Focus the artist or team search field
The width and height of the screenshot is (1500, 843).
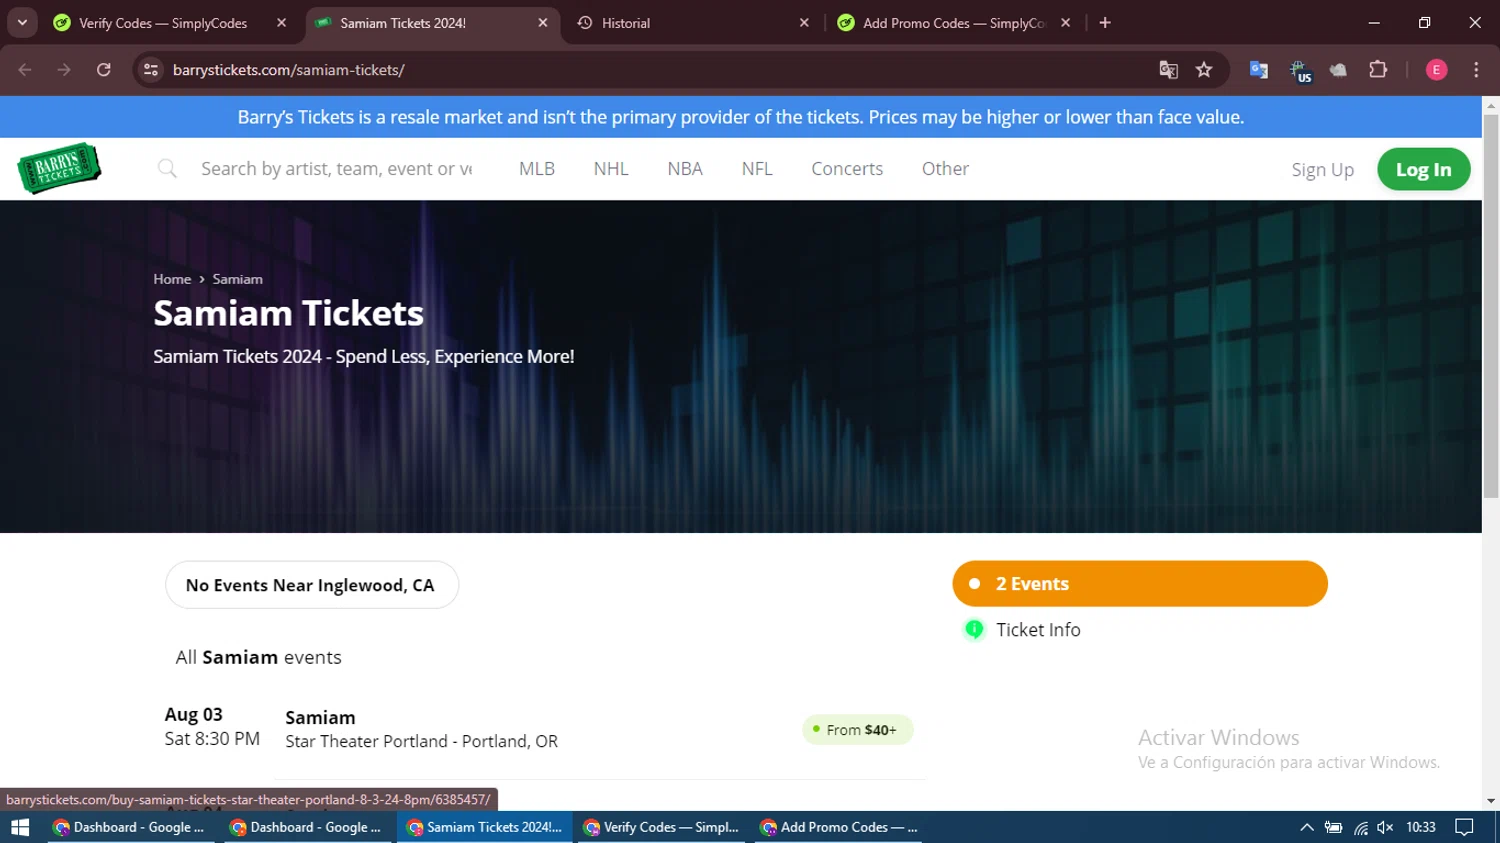pyautogui.click(x=337, y=169)
